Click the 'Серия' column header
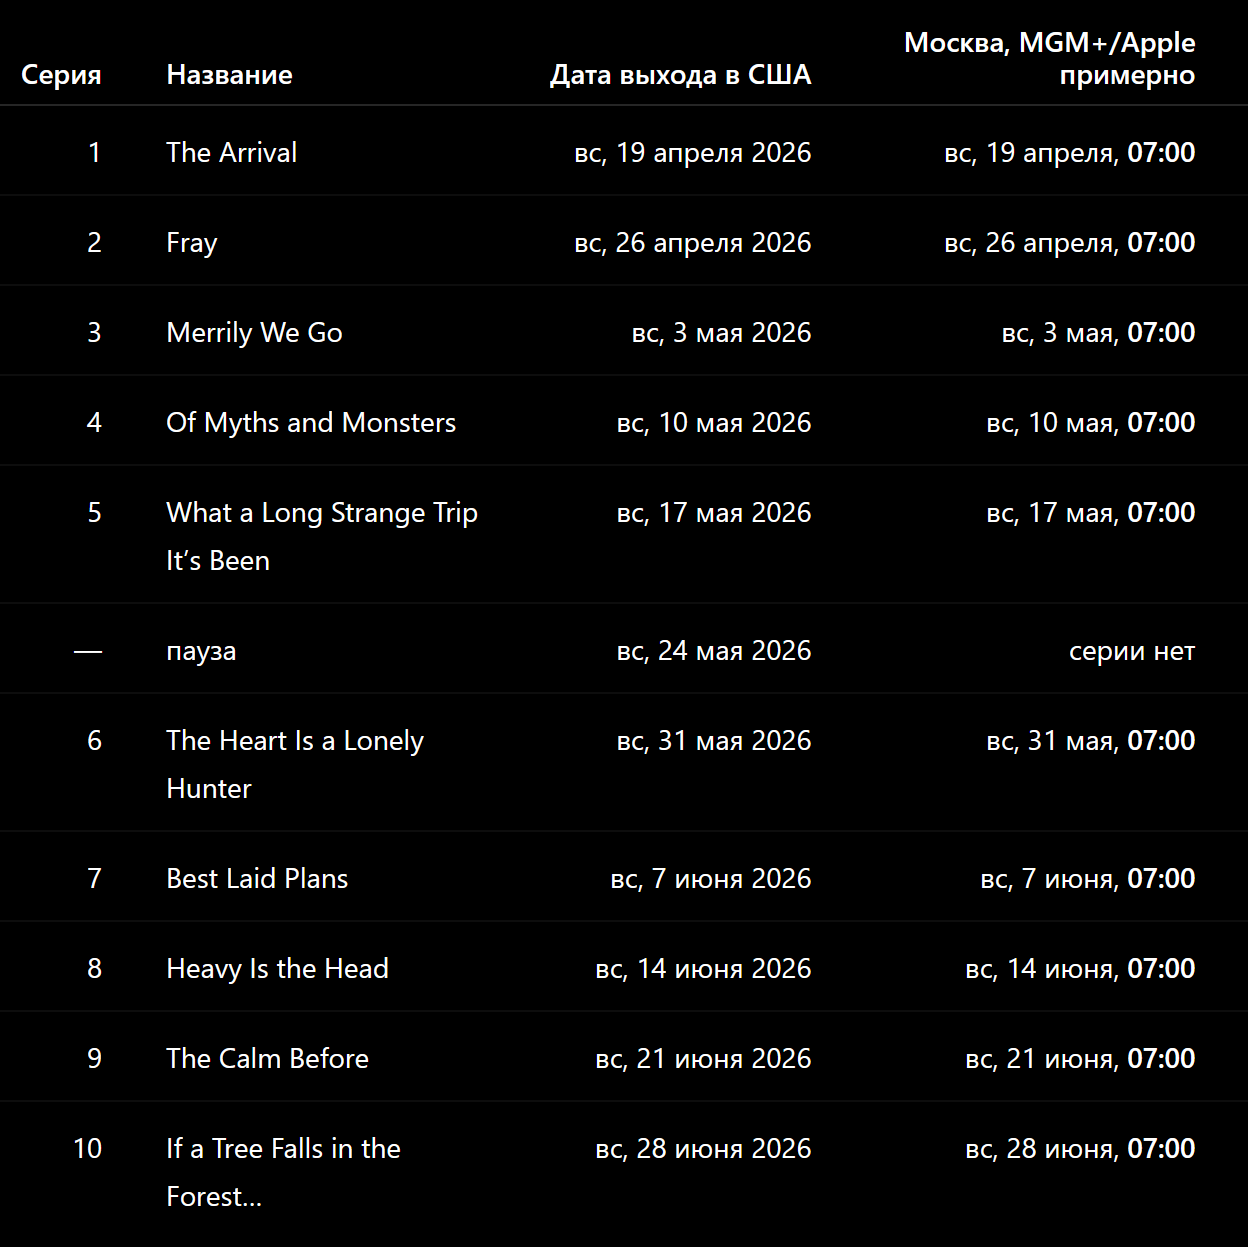The image size is (1248, 1247). pyautogui.click(x=61, y=75)
